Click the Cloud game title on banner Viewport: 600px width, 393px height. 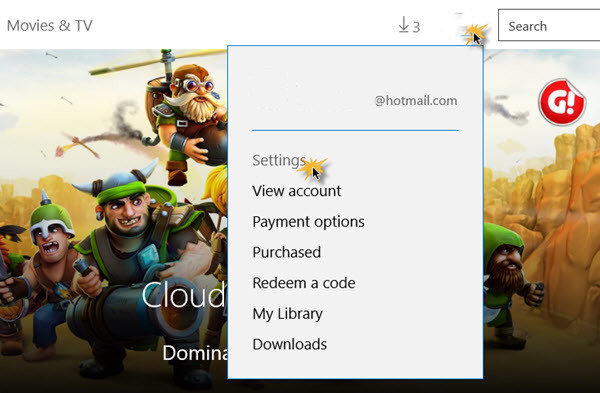184,295
